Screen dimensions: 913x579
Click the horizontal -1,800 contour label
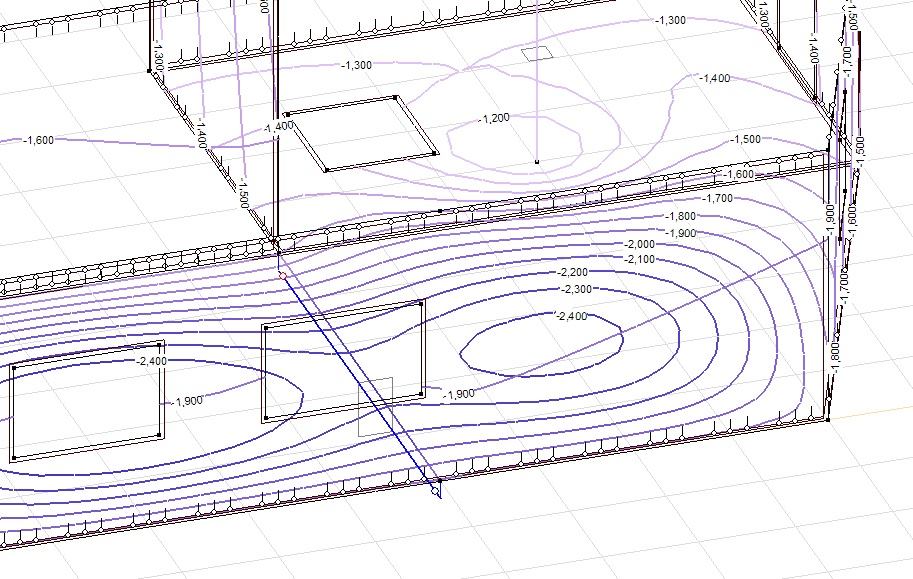[x=680, y=216]
